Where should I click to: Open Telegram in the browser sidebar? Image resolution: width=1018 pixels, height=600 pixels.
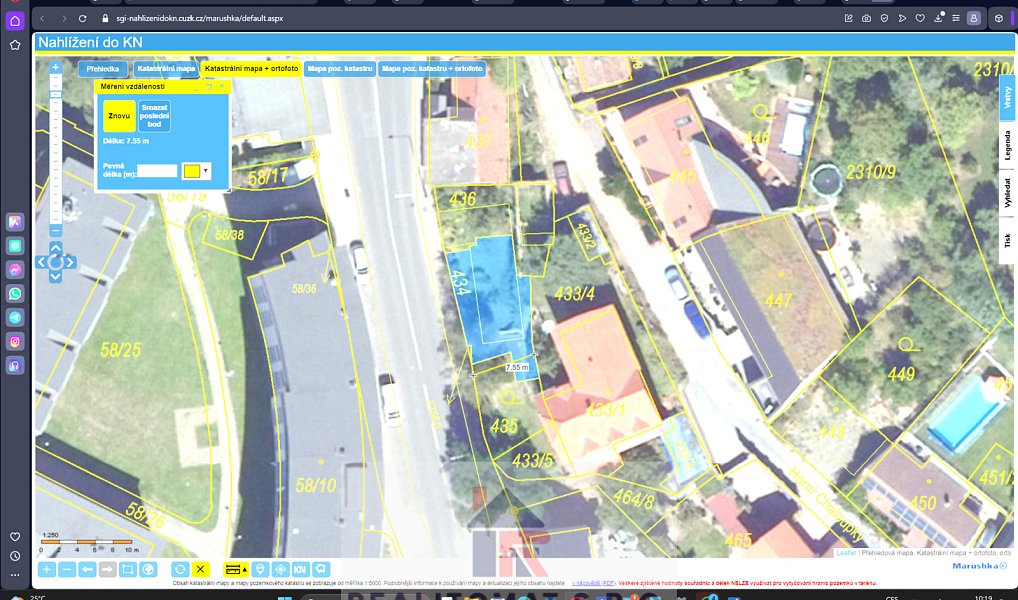coord(15,318)
